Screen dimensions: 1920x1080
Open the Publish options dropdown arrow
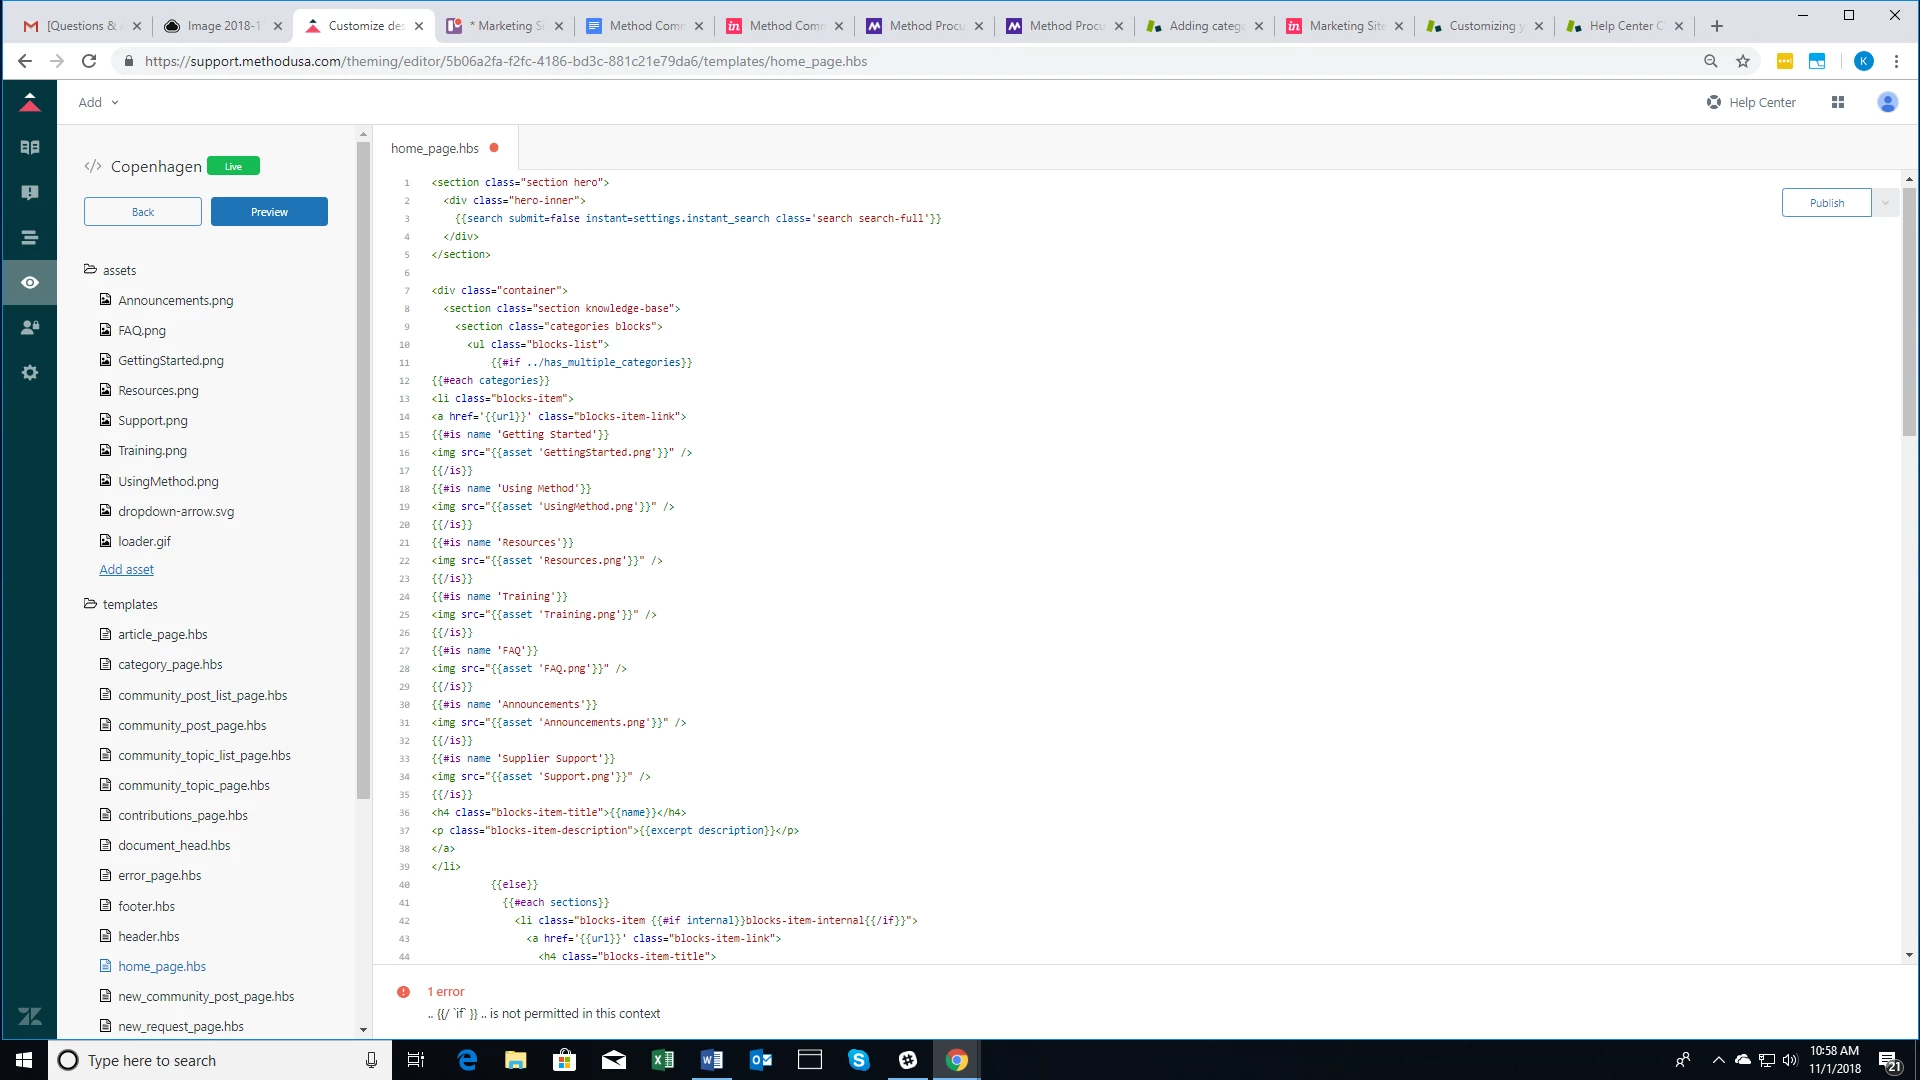(1885, 203)
